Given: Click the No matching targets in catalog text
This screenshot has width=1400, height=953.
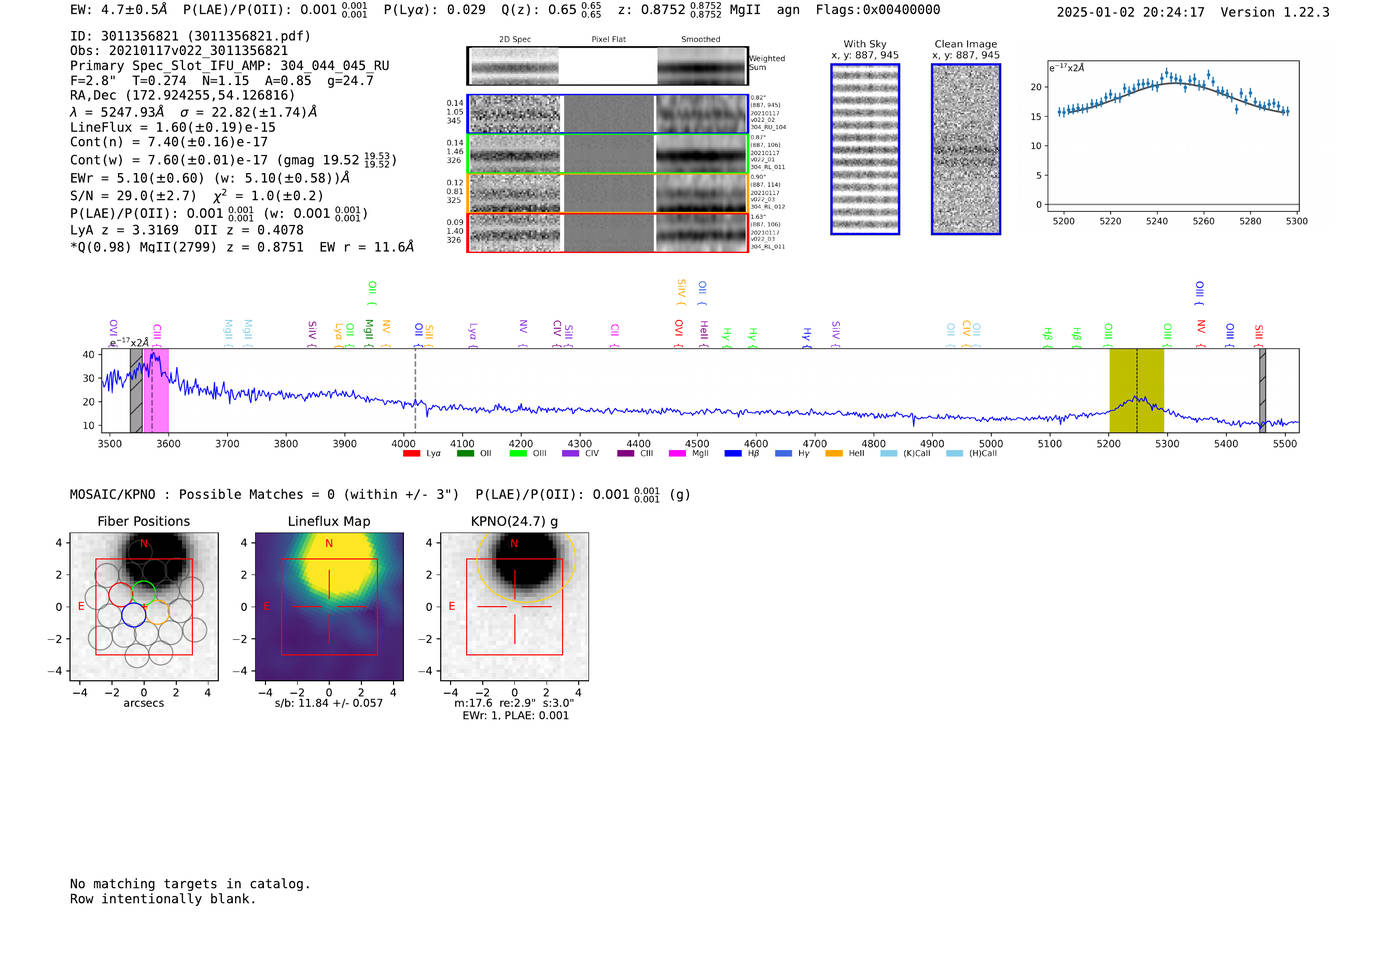Looking at the screenshot, I should [x=190, y=884].
